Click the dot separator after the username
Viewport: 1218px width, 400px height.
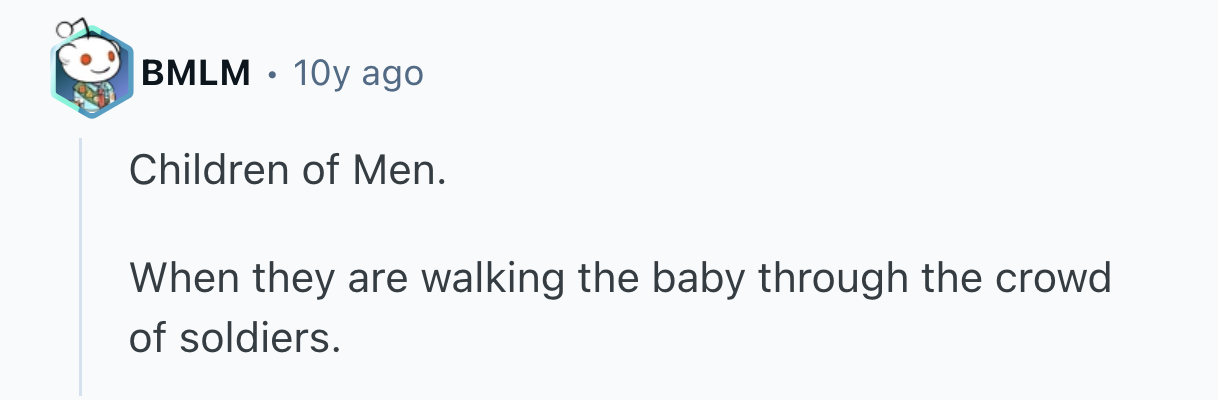(272, 74)
